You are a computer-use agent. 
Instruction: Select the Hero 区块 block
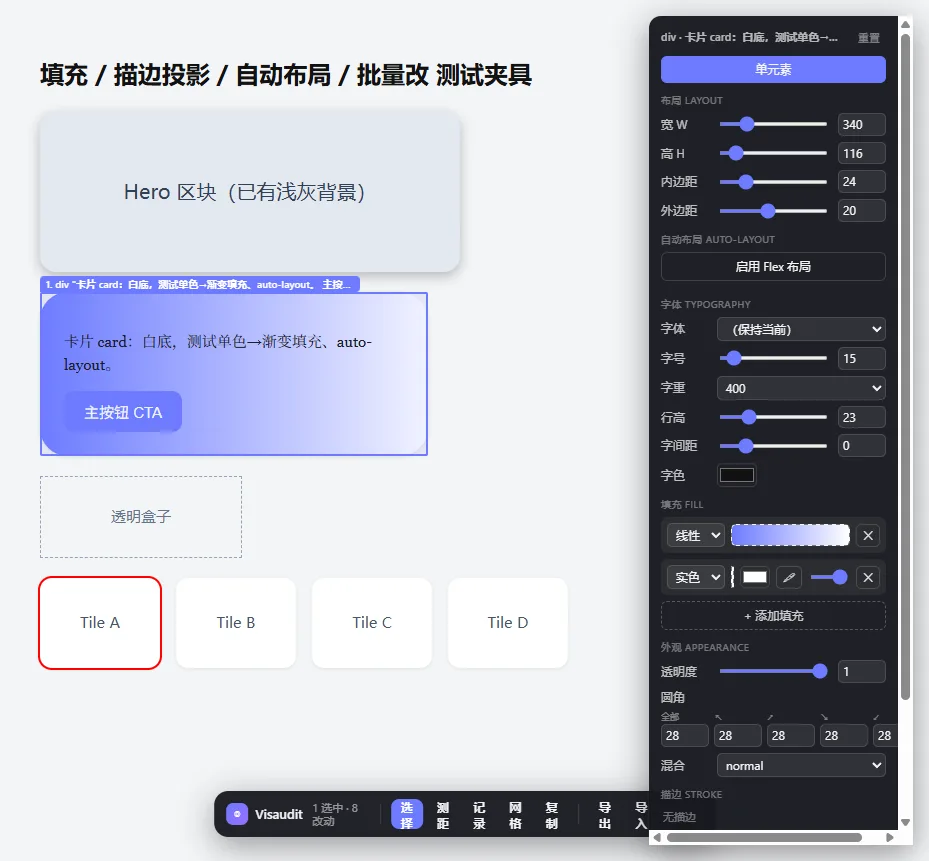coord(249,191)
